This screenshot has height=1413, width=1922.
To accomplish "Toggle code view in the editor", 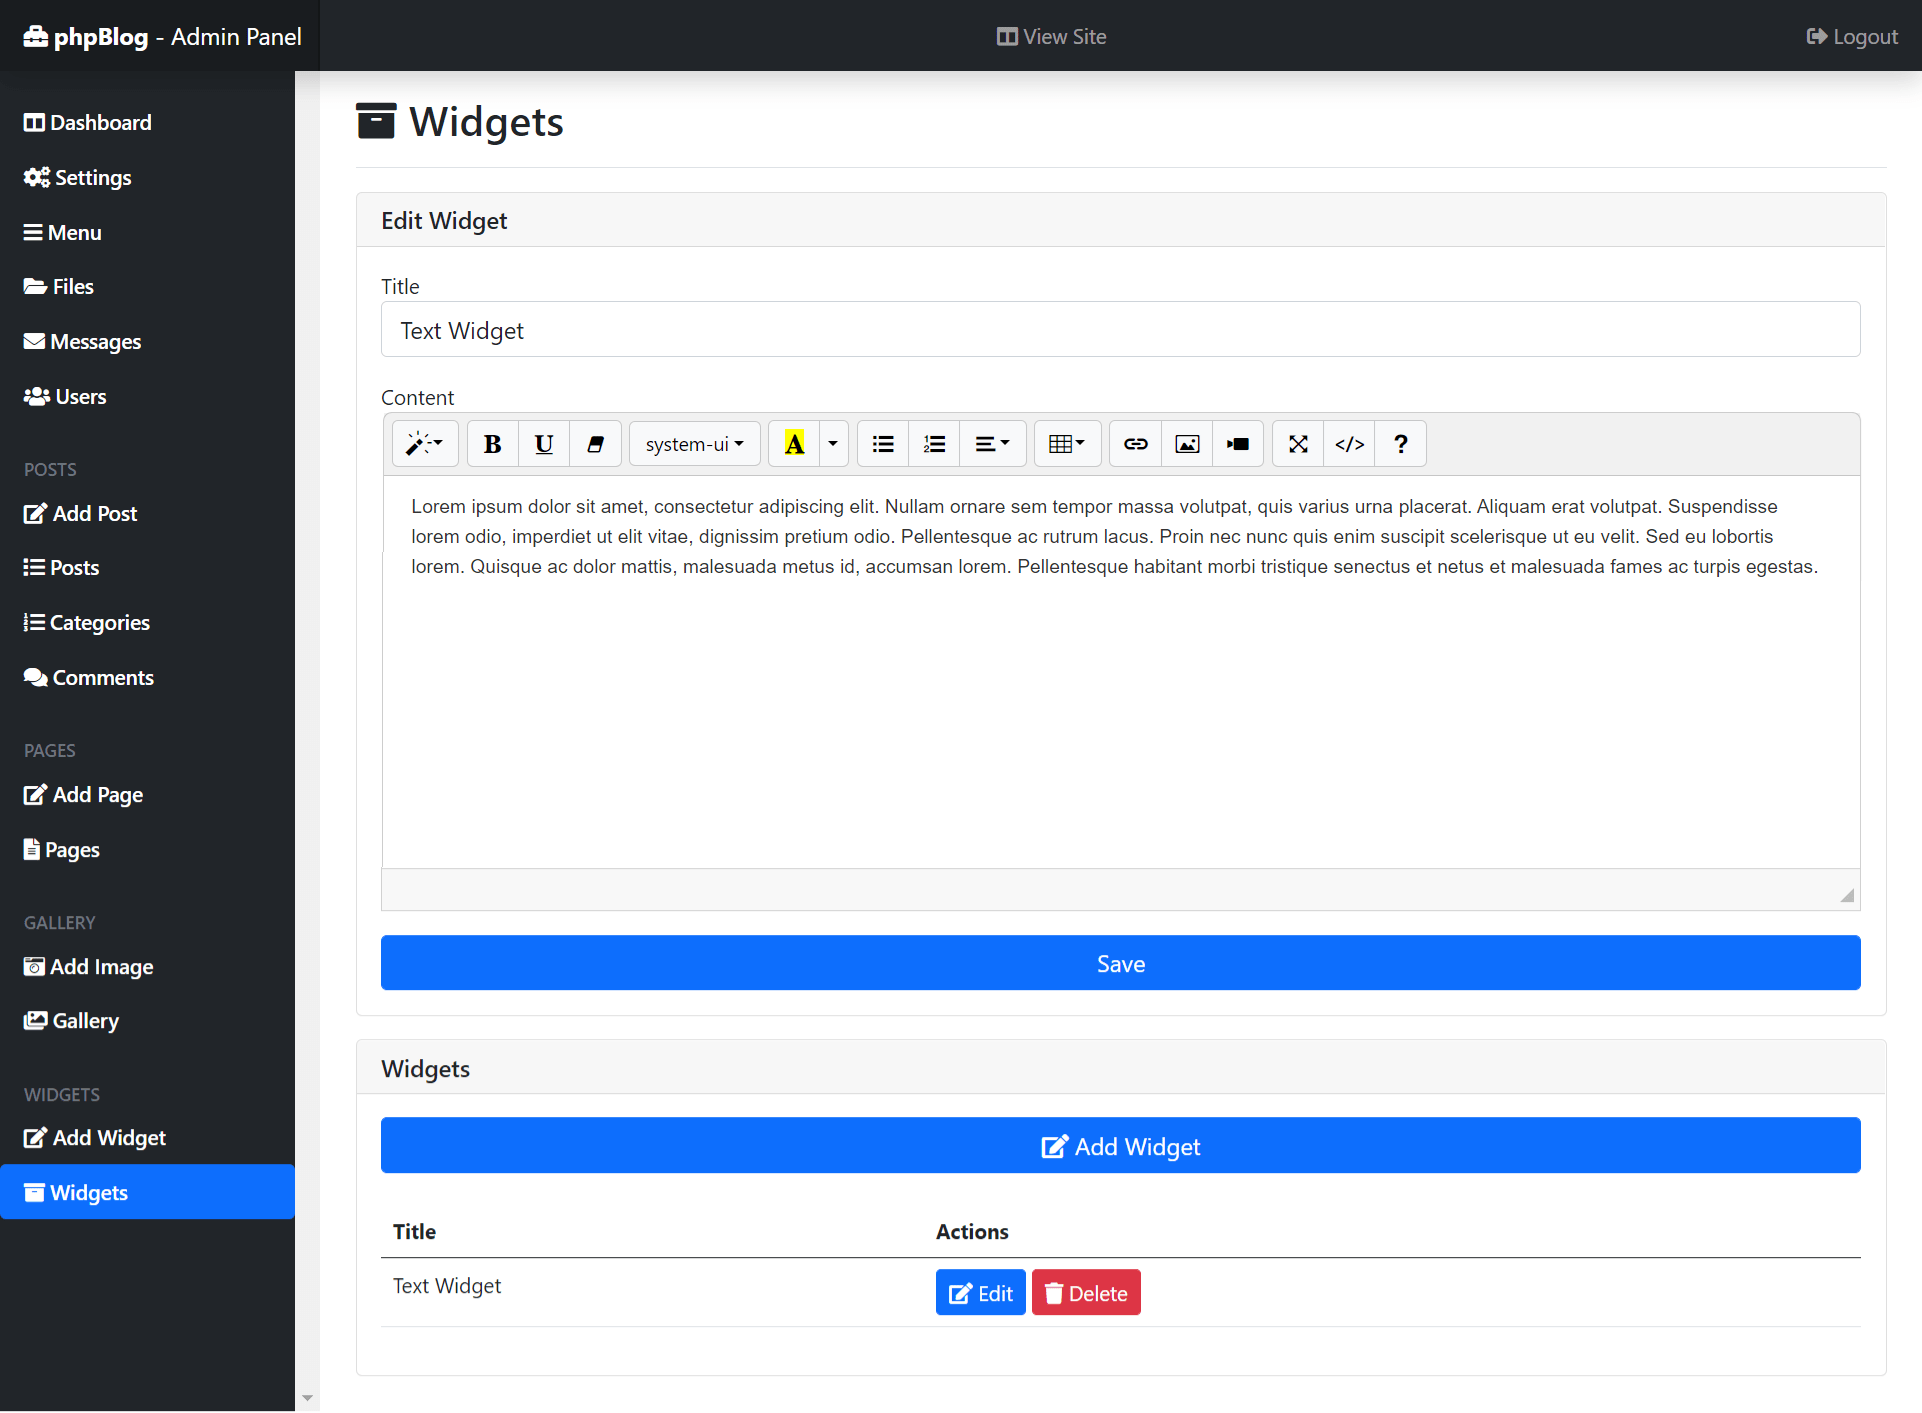I will 1349,444.
